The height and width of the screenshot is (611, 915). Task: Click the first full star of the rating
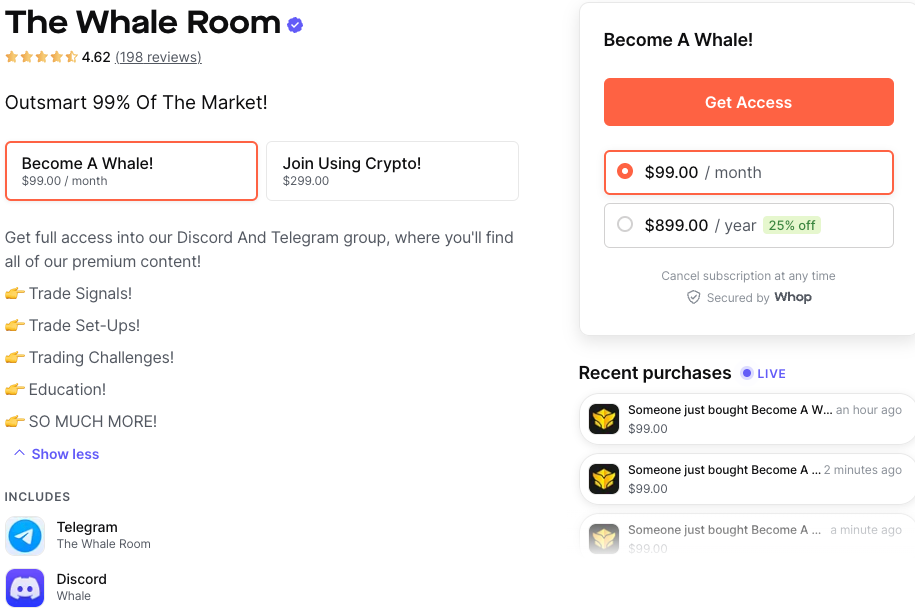coord(11,57)
